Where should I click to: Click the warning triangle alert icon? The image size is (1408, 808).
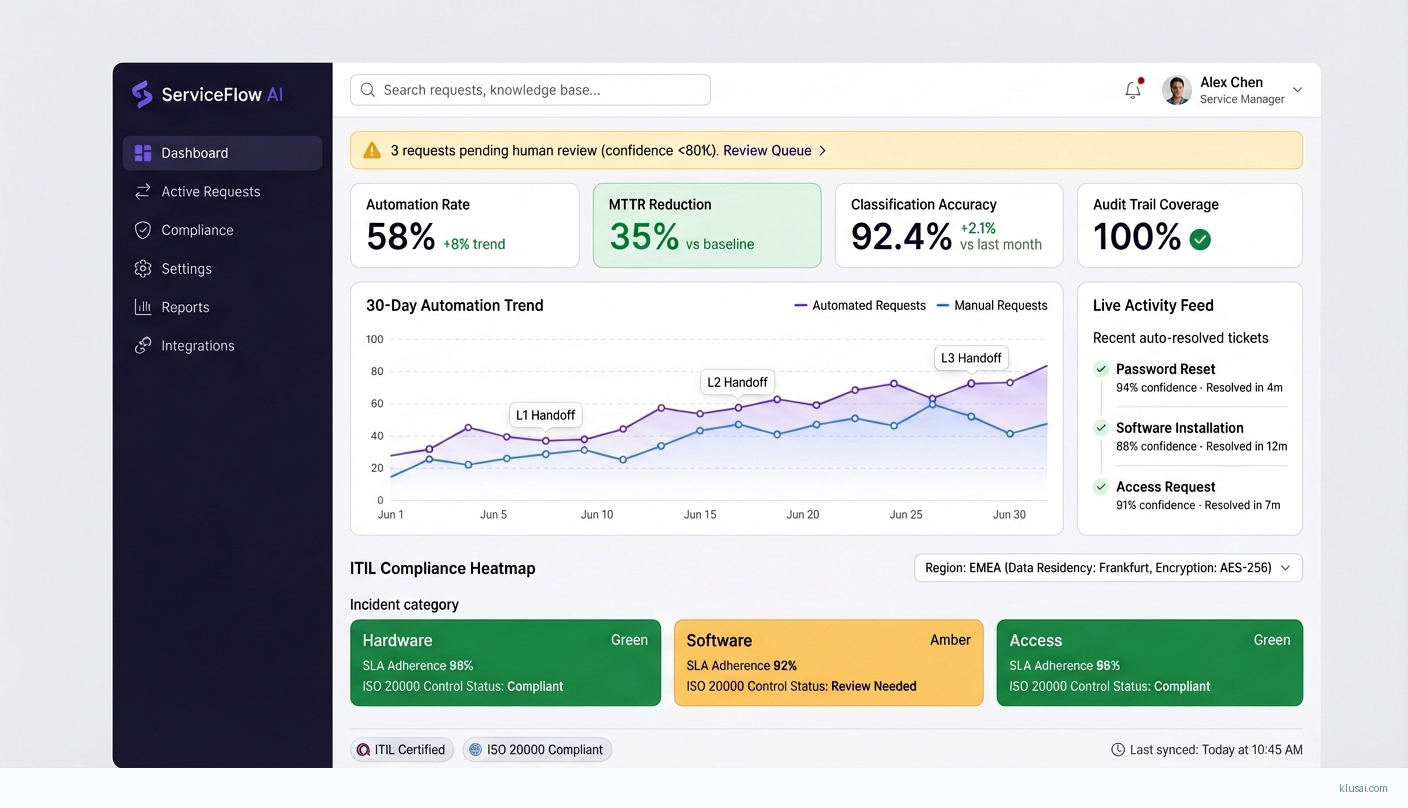coord(372,151)
